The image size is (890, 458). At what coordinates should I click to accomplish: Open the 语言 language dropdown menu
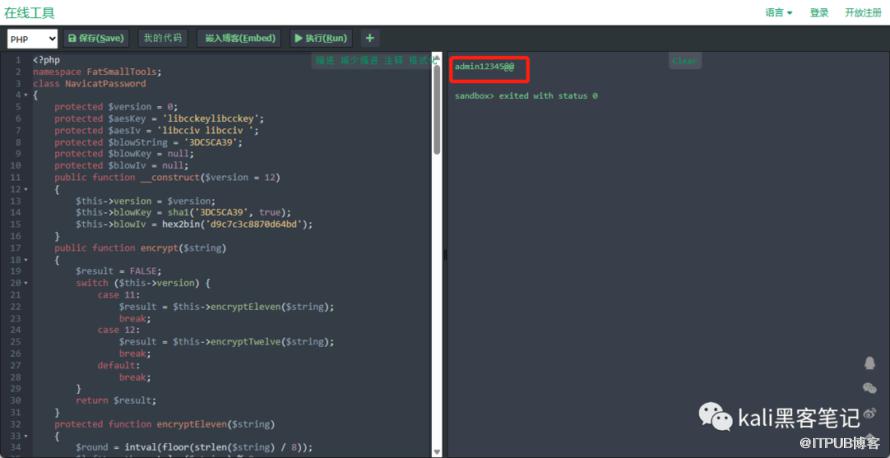click(779, 12)
